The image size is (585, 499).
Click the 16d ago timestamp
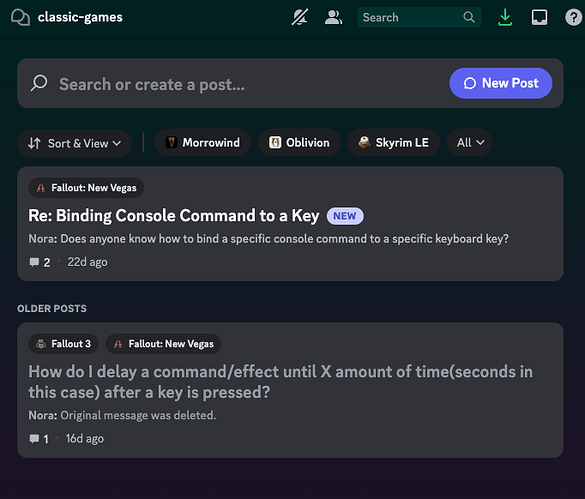coord(85,439)
